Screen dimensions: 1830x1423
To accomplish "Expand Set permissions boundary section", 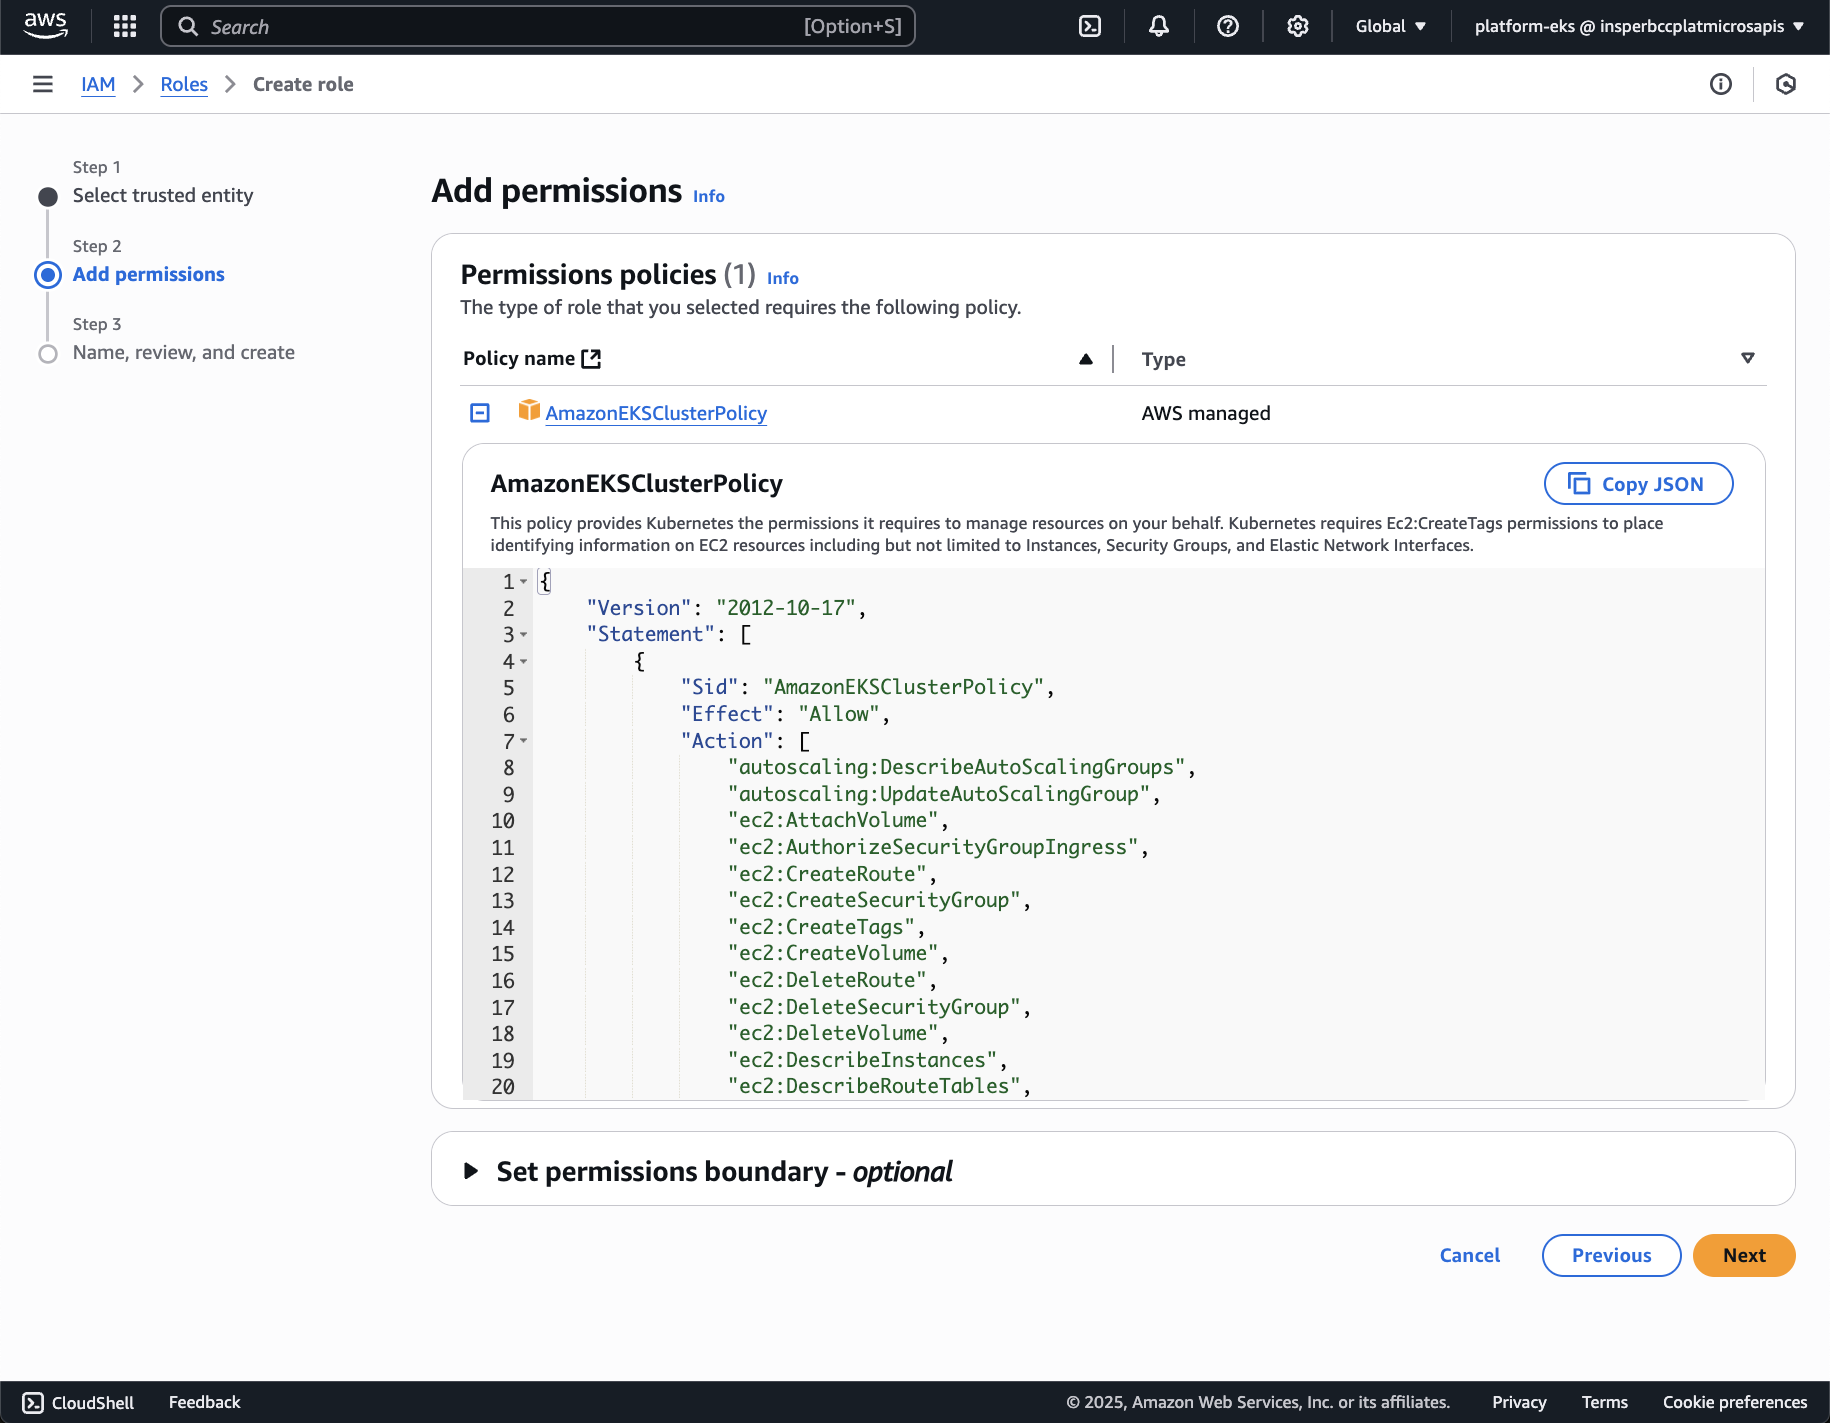I will tap(471, 1171).
